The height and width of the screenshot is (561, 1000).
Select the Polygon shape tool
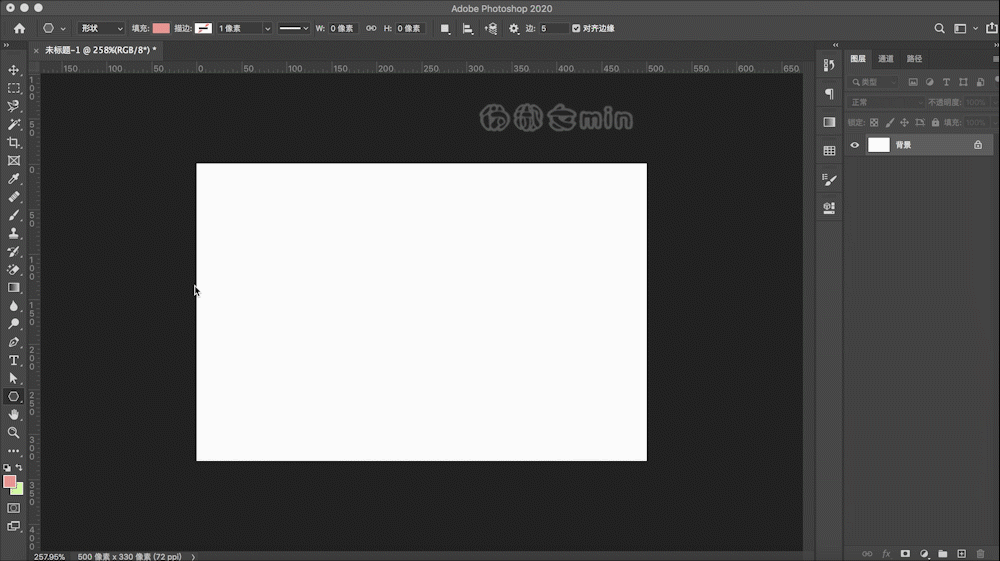point(13,397)
